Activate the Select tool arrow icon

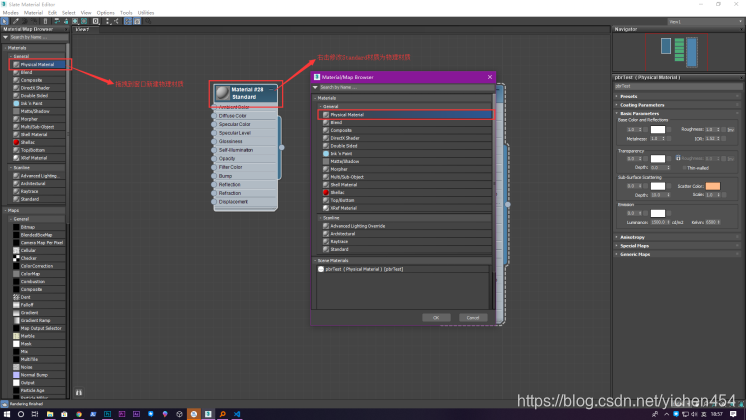(x=4, y=21)
